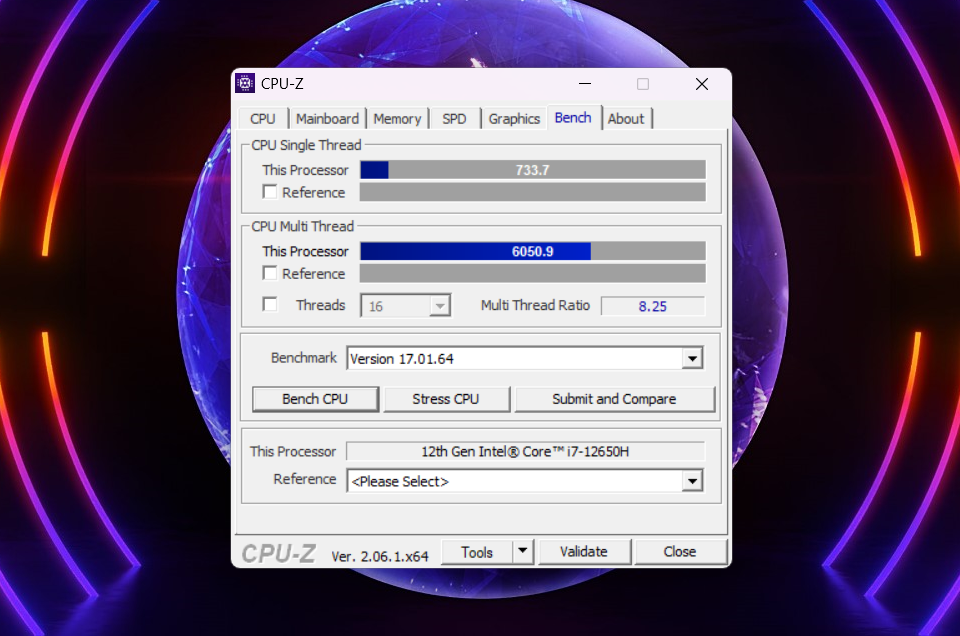
Task: Click the CPU Single Thread group label
Action: (306, 145)
